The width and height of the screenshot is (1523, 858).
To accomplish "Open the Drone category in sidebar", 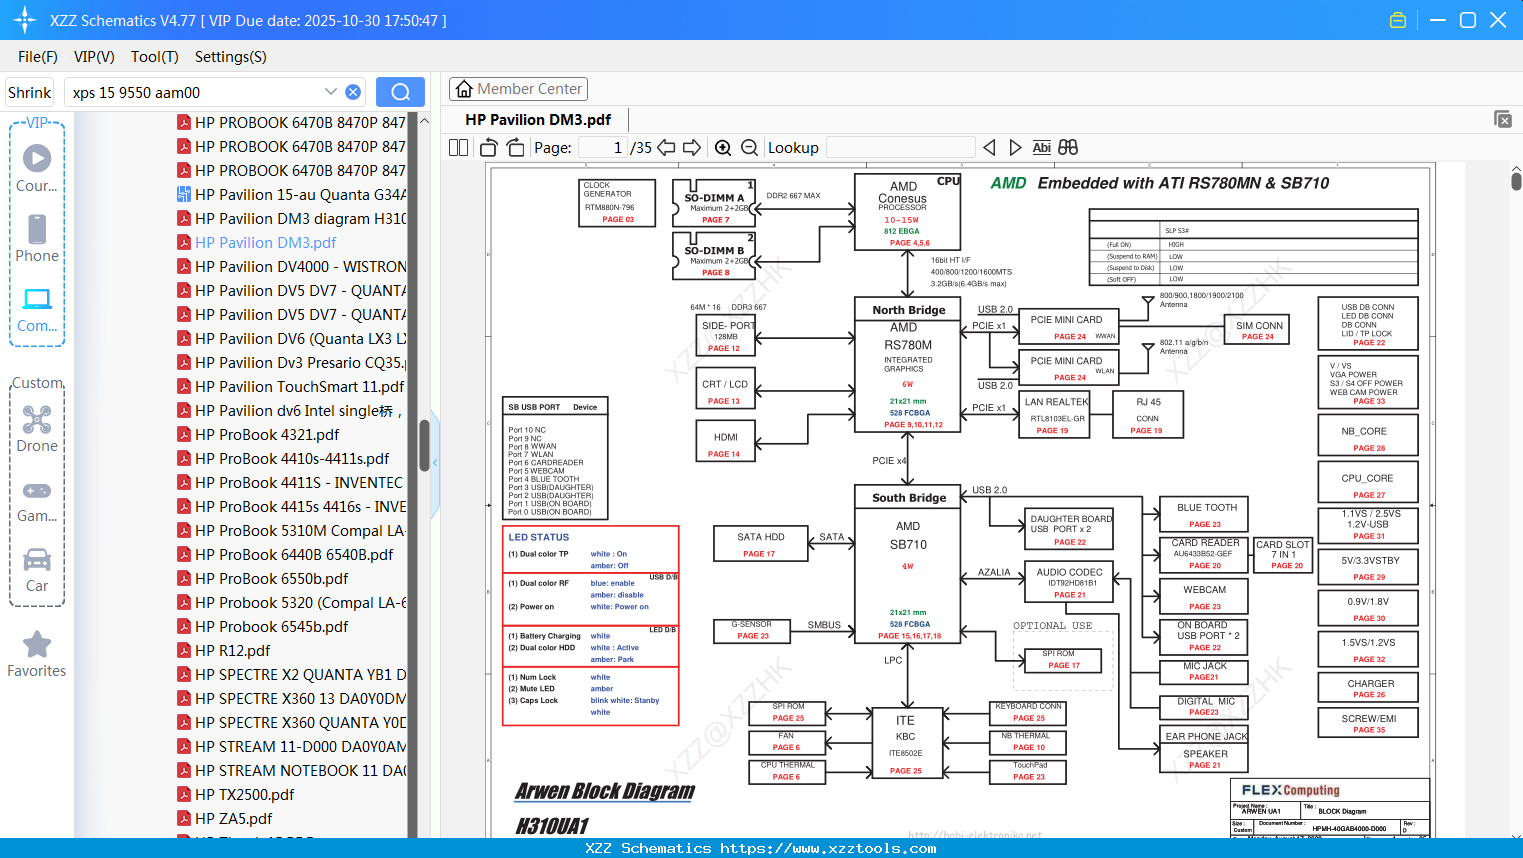I will (37, 429).
